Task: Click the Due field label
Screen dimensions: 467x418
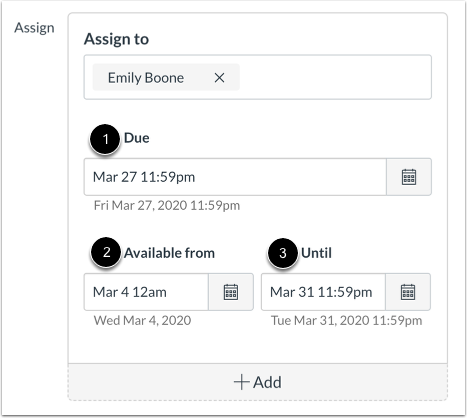Action: (137, 138)
